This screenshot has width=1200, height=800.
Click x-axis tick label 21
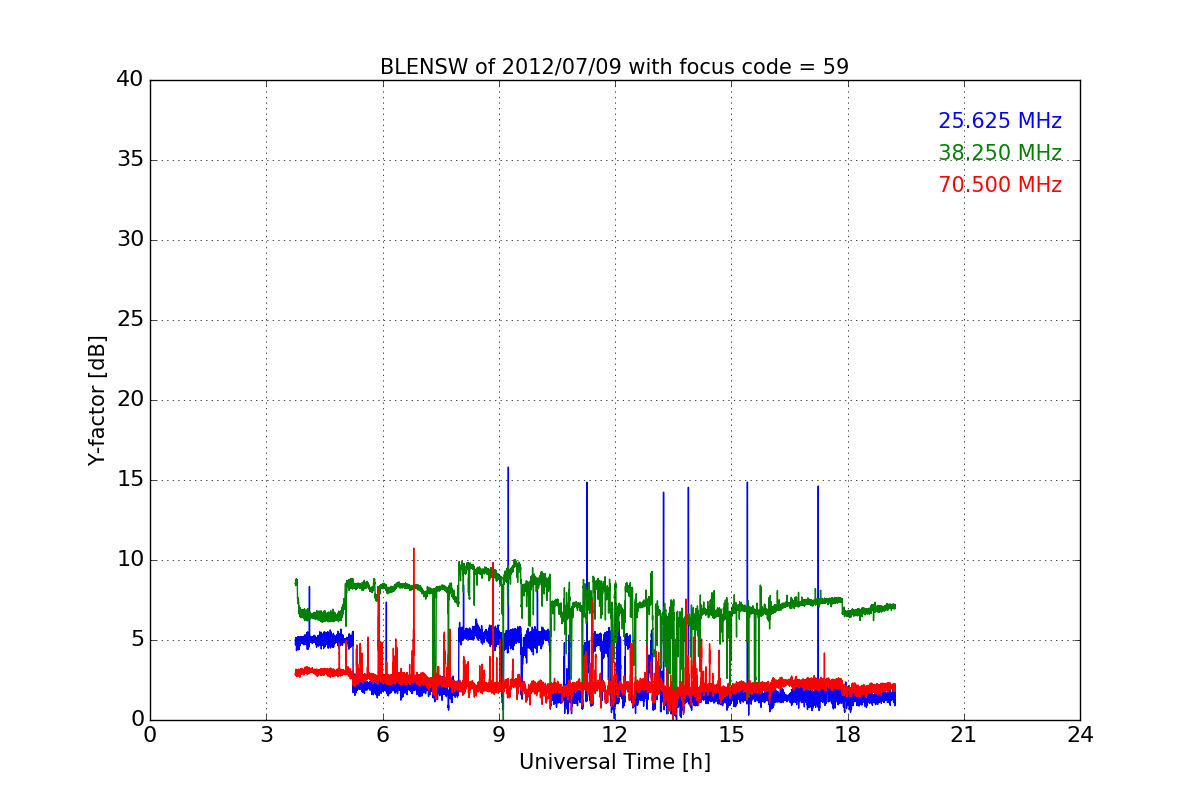click(x=964, y=734)
